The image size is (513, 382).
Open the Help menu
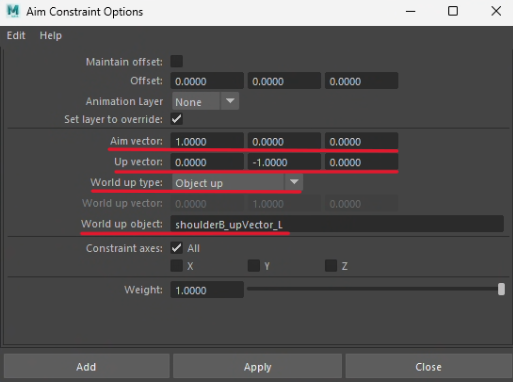51,35
